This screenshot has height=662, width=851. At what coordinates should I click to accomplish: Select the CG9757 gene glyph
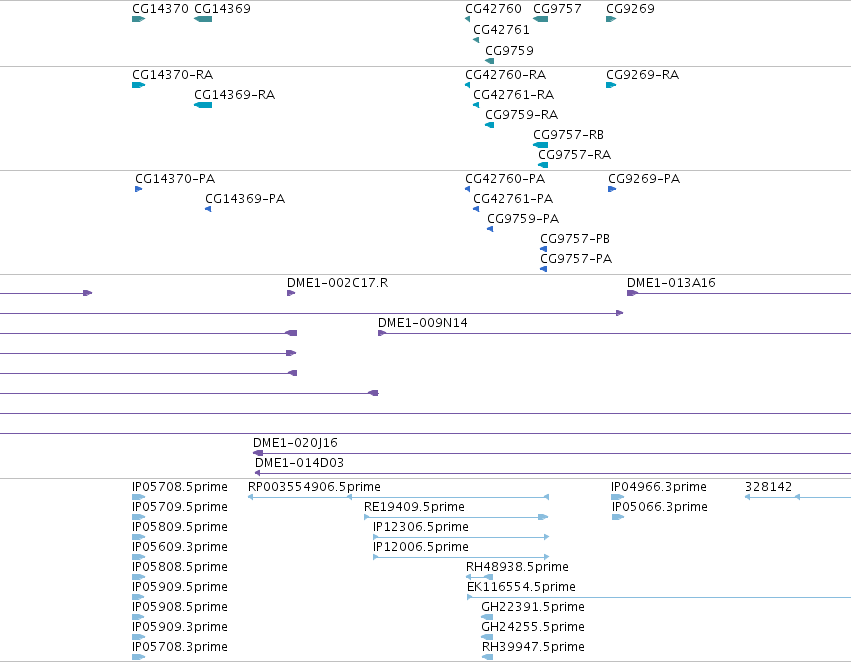(x=541, y=19)
